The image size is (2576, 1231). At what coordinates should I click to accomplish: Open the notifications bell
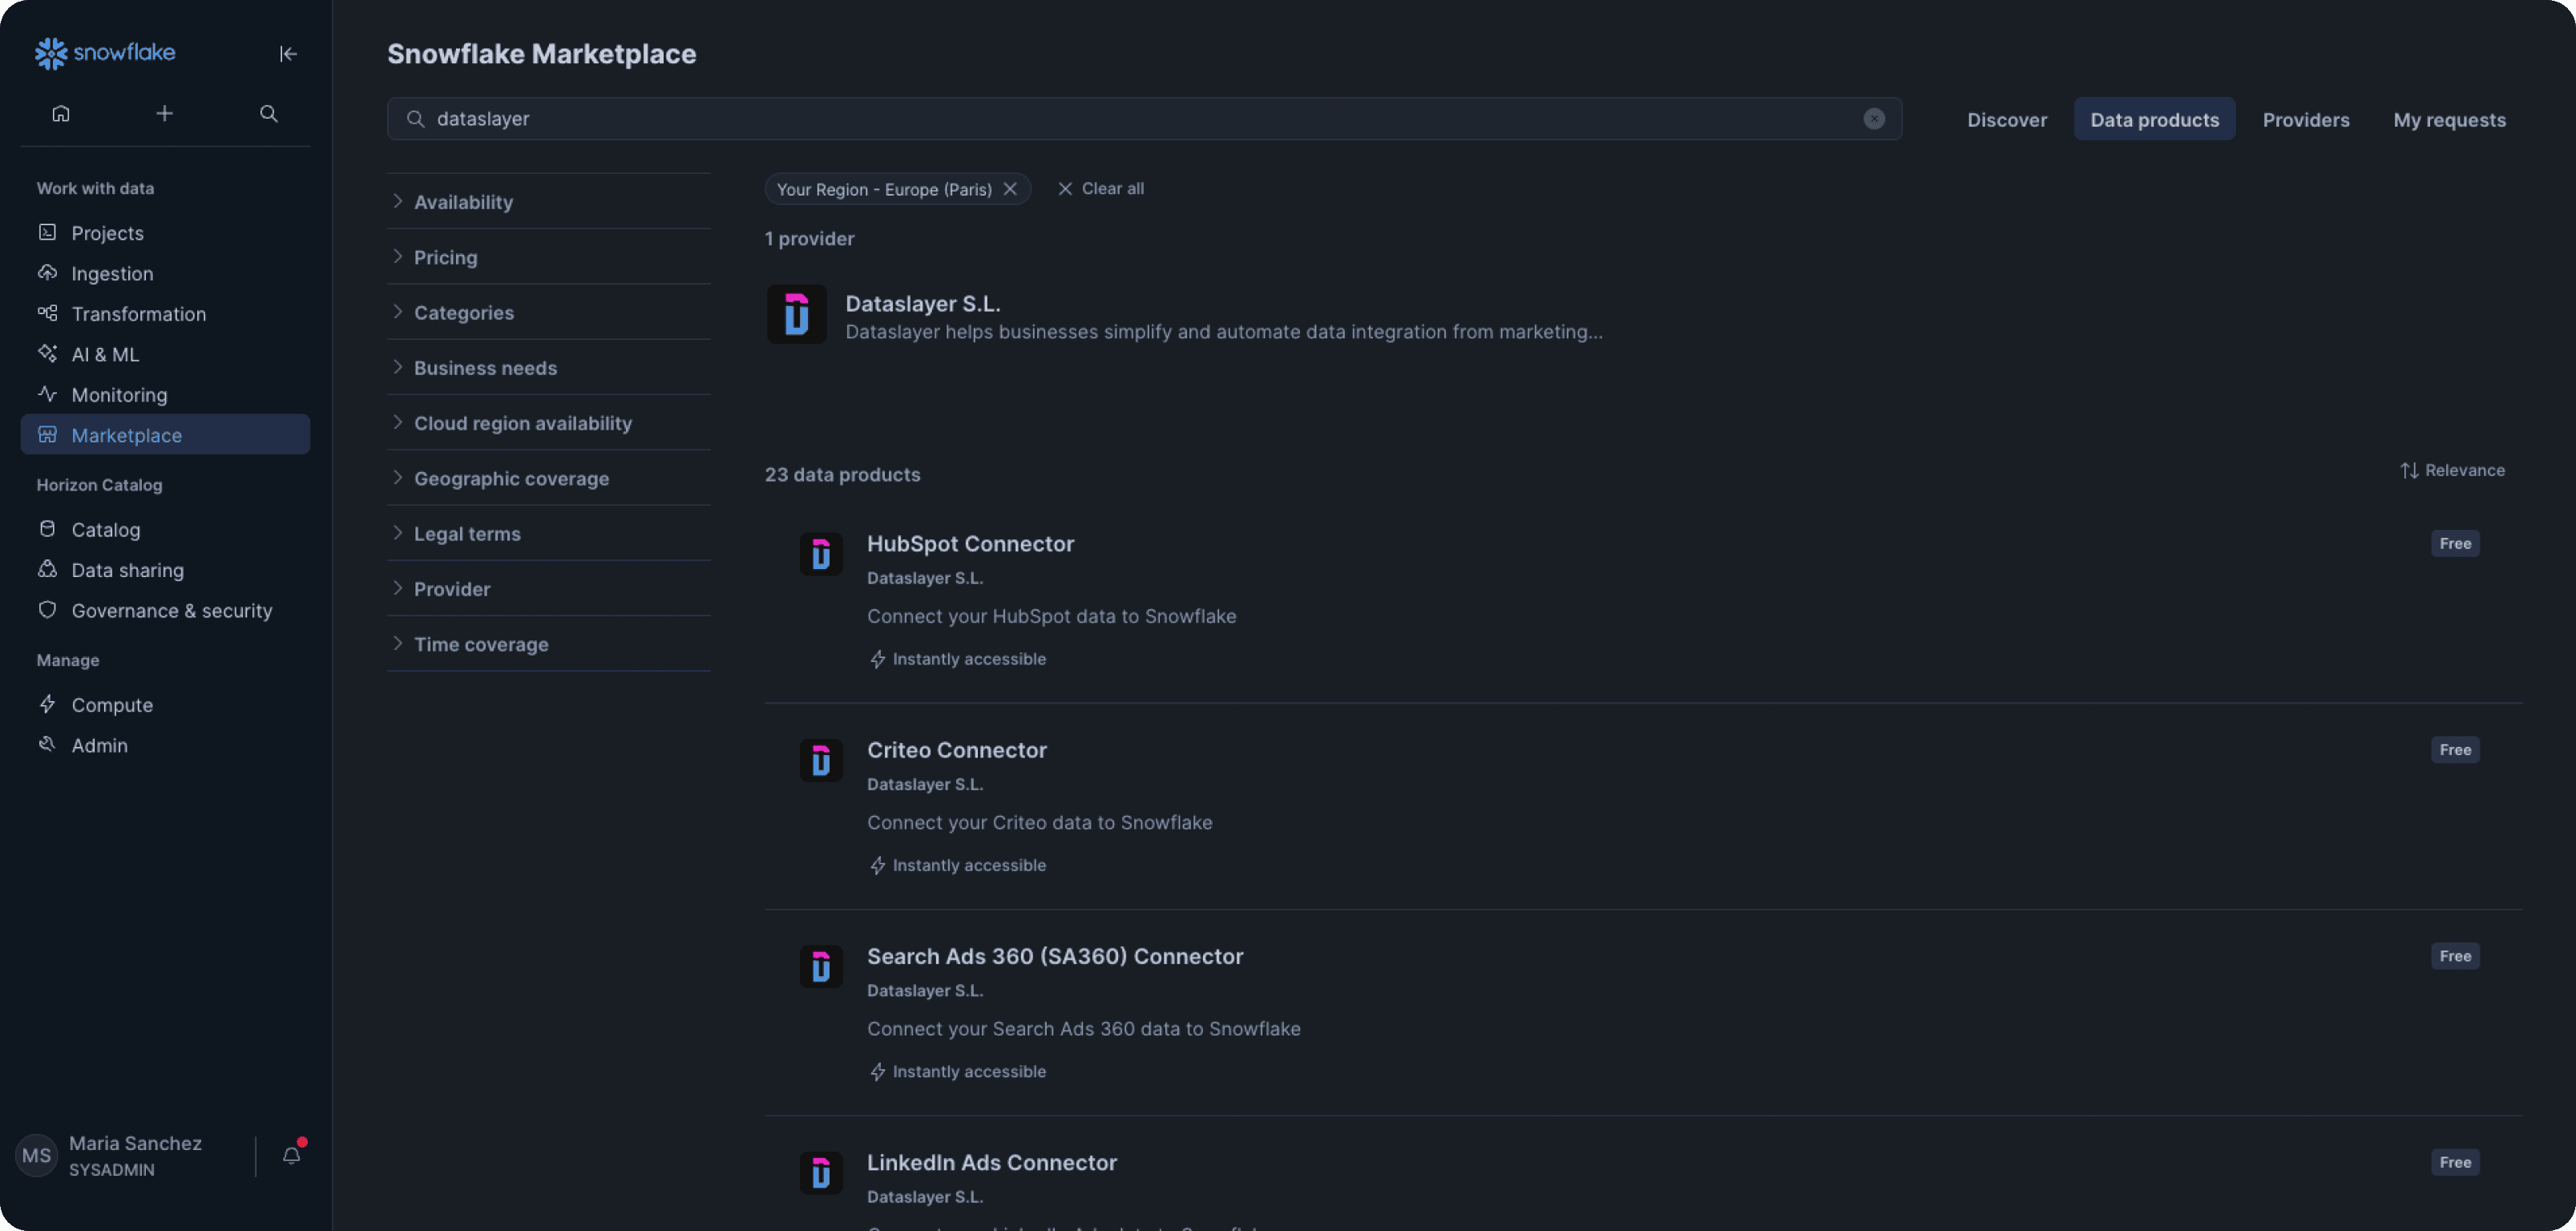tap(291, 1156)
